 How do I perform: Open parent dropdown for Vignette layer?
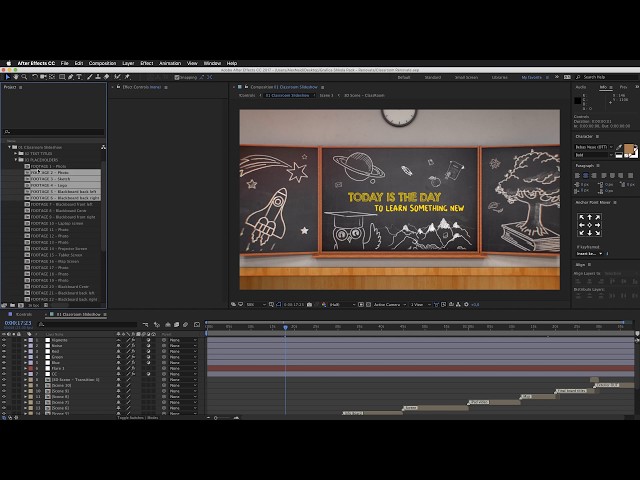(x=183, y=340)
